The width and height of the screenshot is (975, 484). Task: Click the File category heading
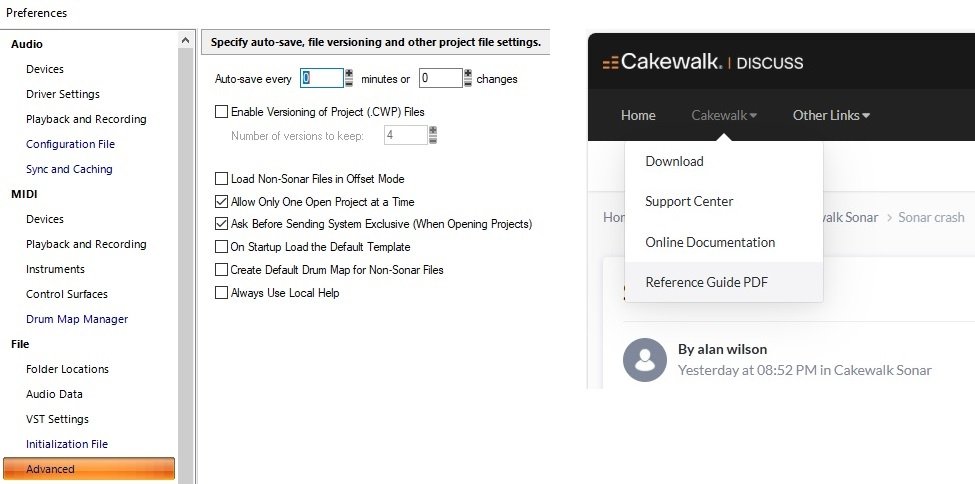[20, 344]
